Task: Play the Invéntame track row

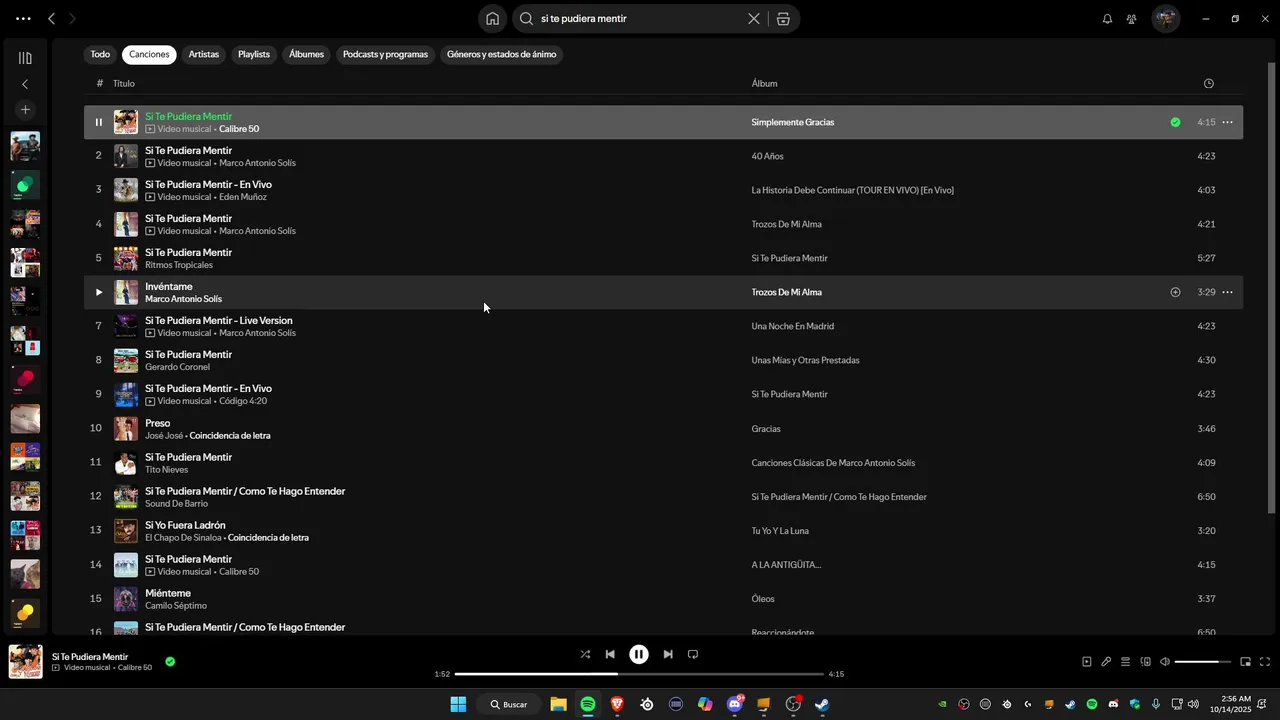Action: point(98,292)
